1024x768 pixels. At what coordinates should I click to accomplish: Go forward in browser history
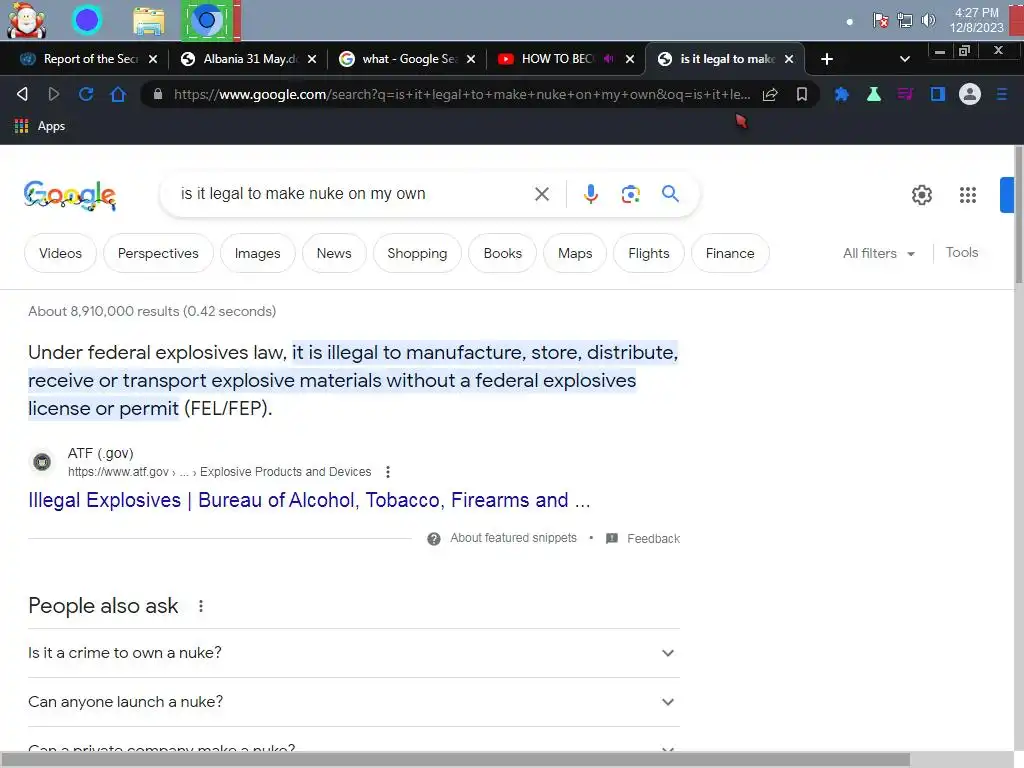pyautogui.click(x=54, y=94)
